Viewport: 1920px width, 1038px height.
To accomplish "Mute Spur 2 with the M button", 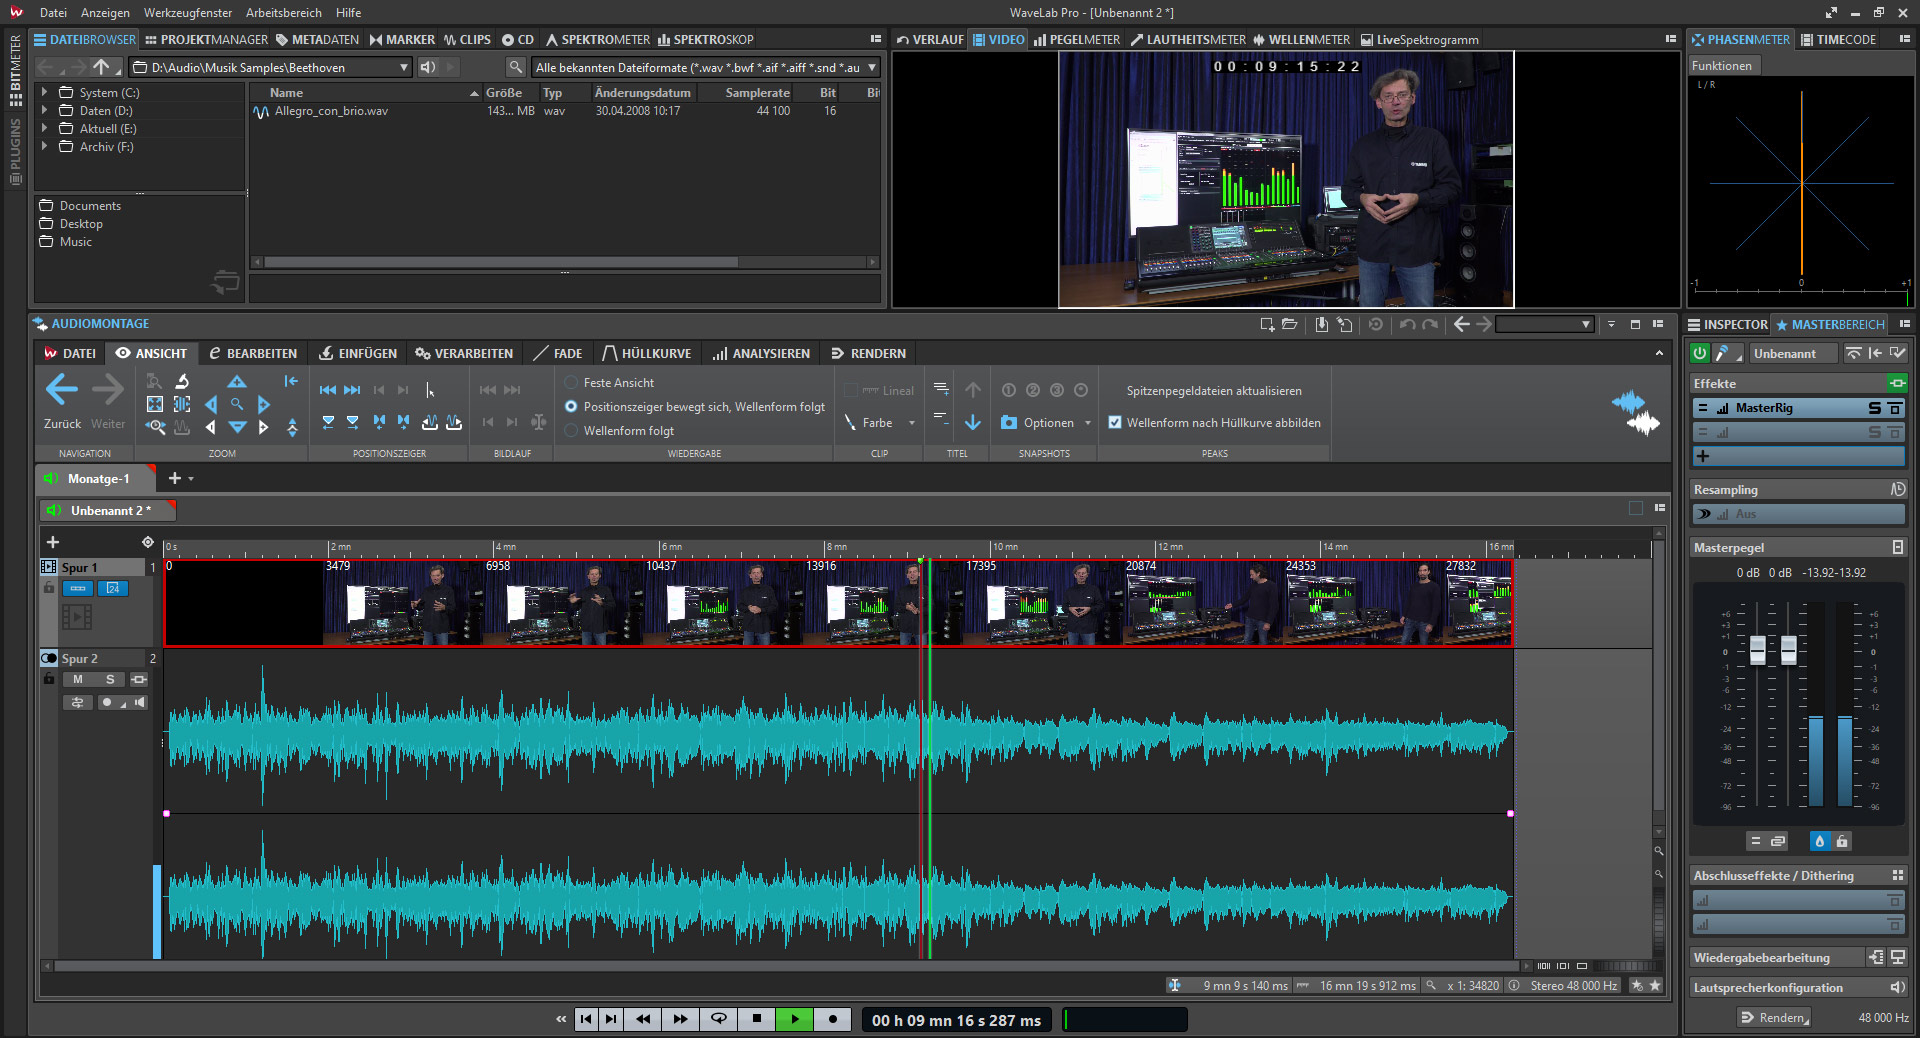I will 78,680.
